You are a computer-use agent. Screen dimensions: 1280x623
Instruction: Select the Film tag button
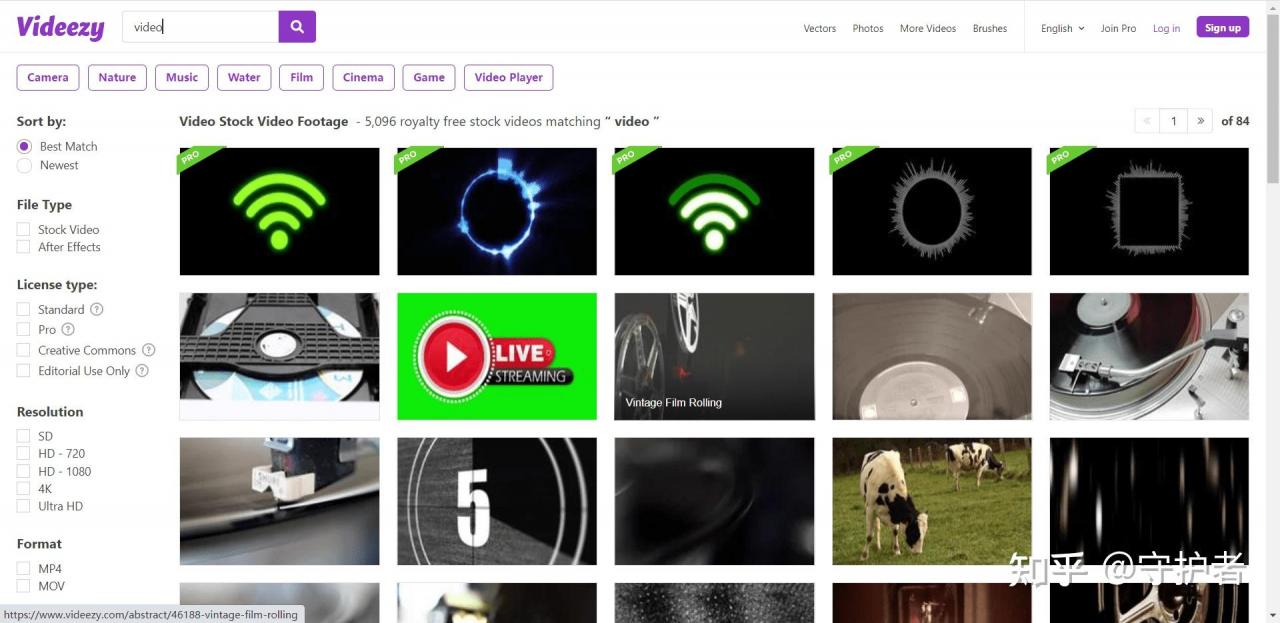click(x=302, y=77)
